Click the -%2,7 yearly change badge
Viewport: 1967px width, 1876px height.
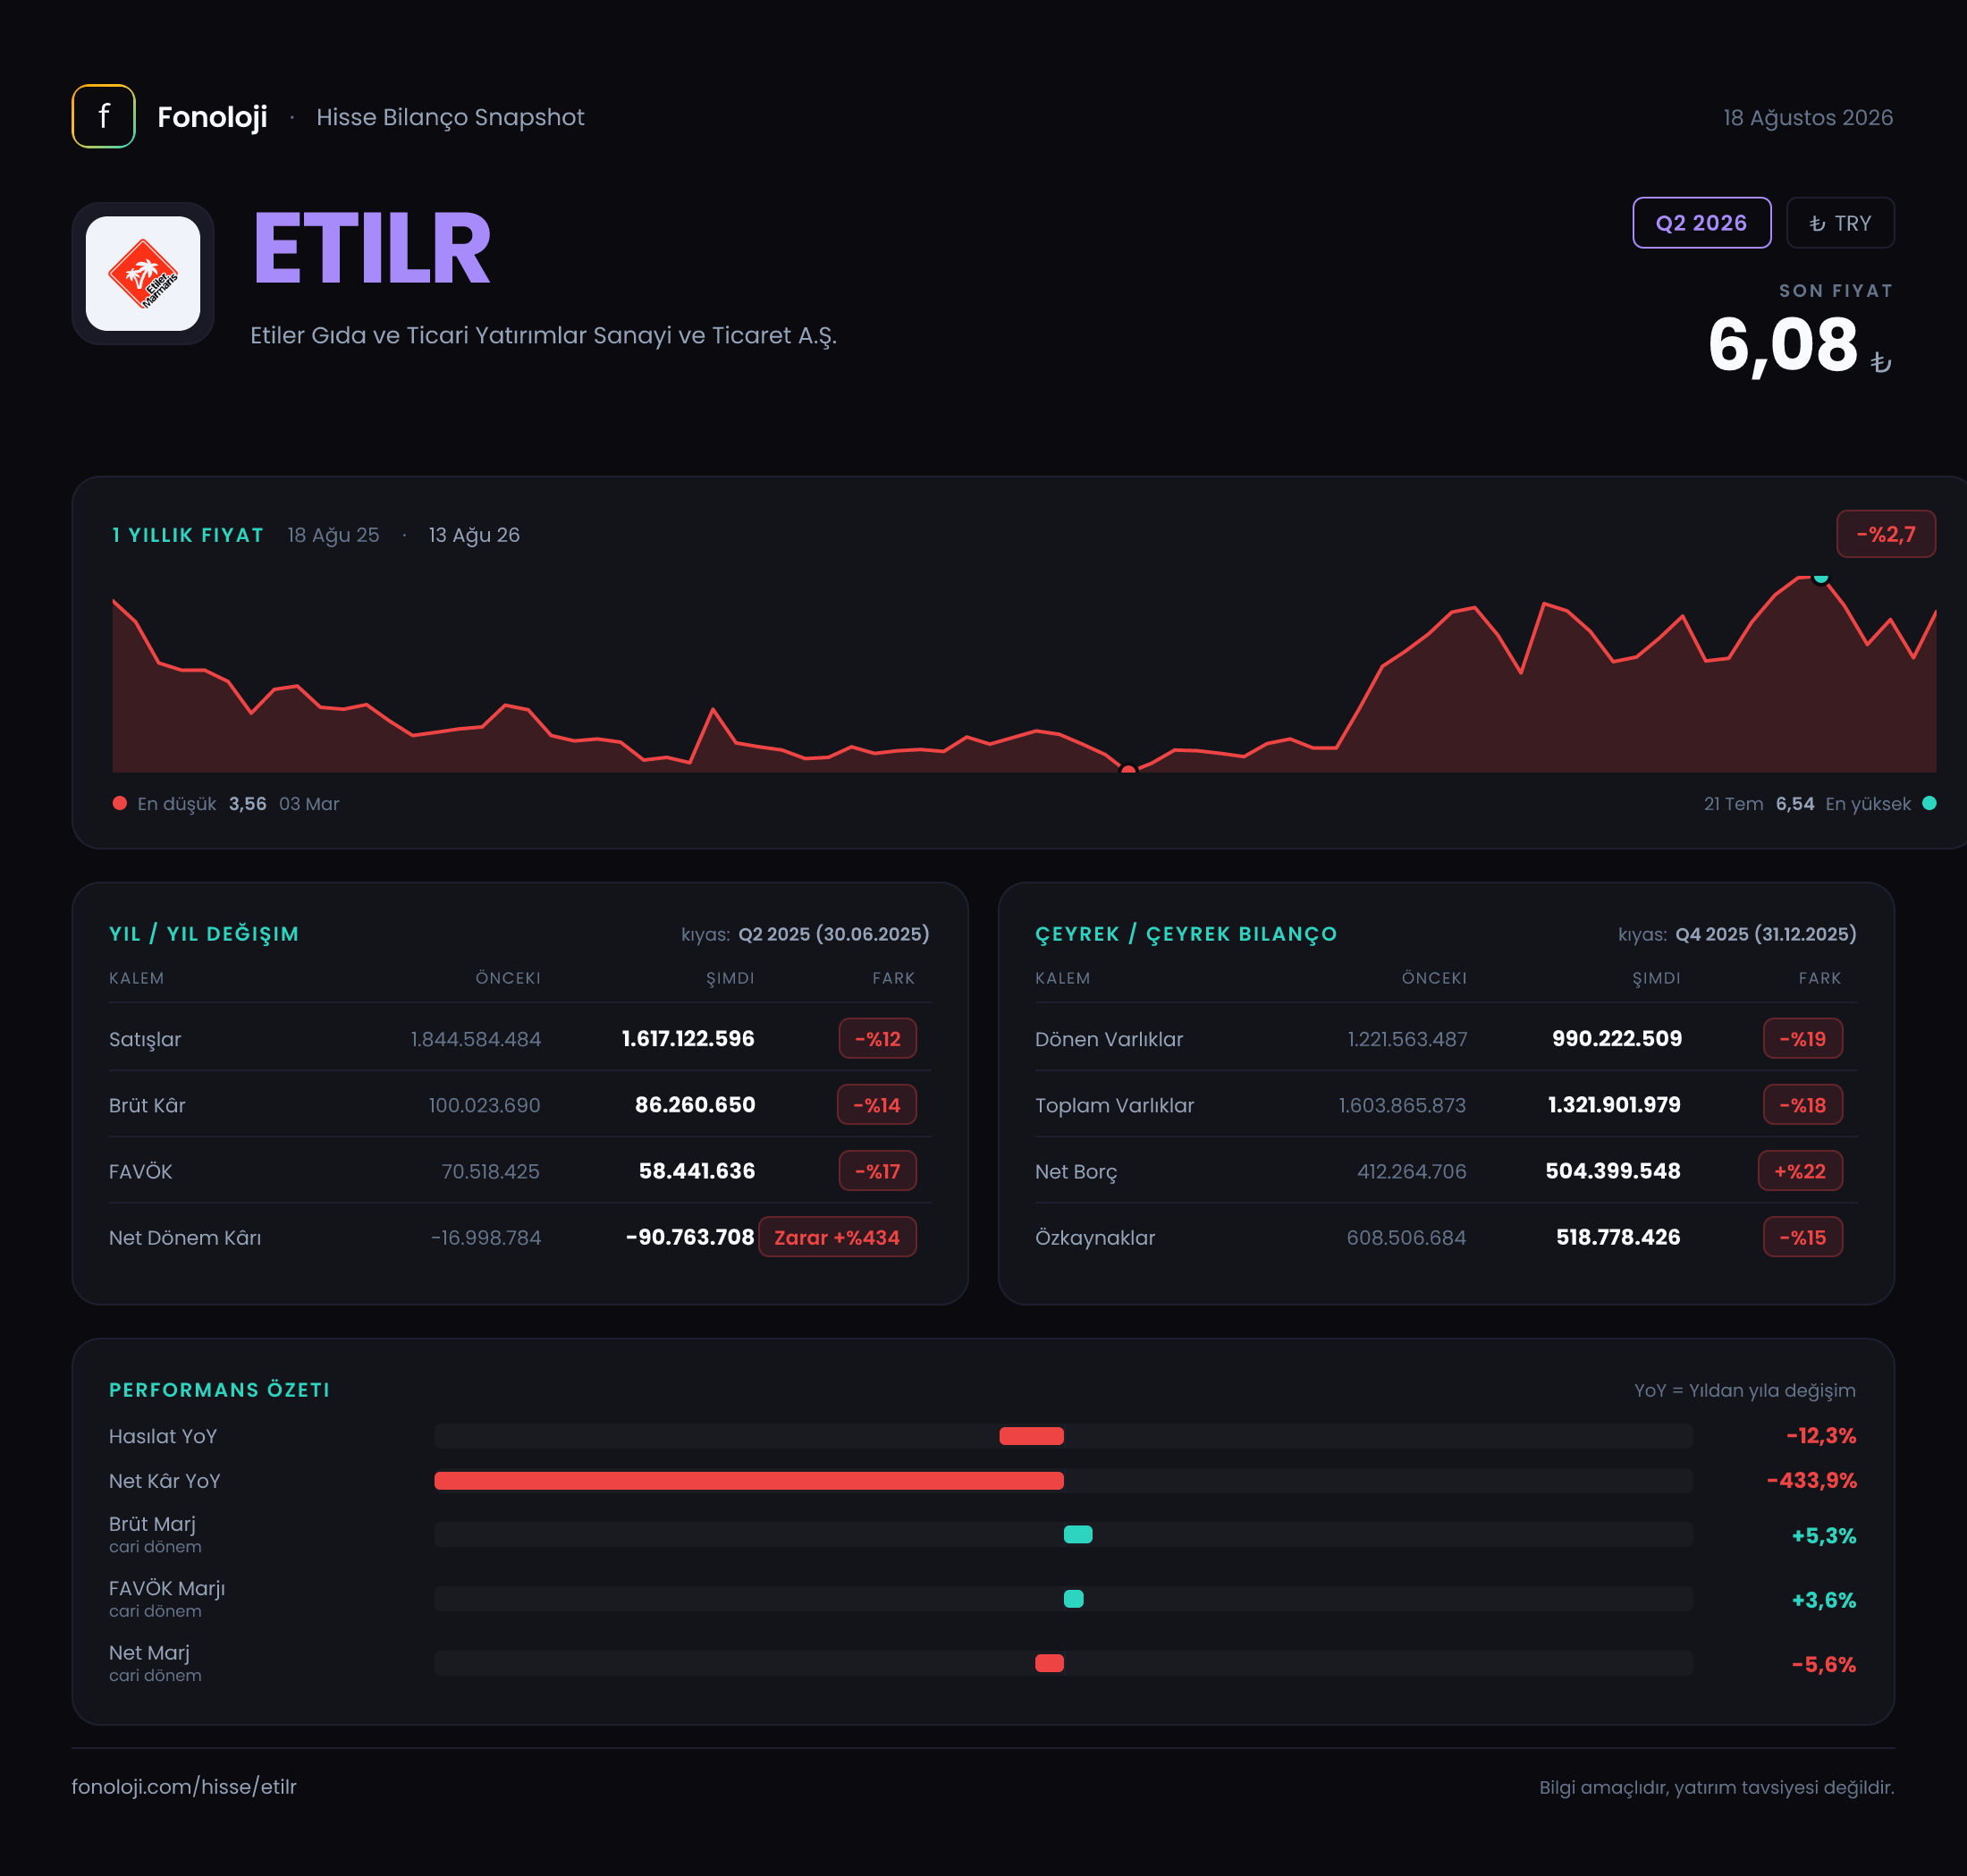click(1885, 534)
